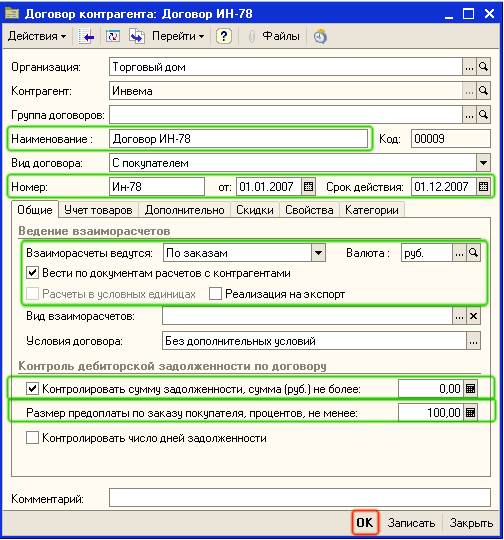
Task: Open calculator for debt sum 0,00
Action: (x=471, y=389)
